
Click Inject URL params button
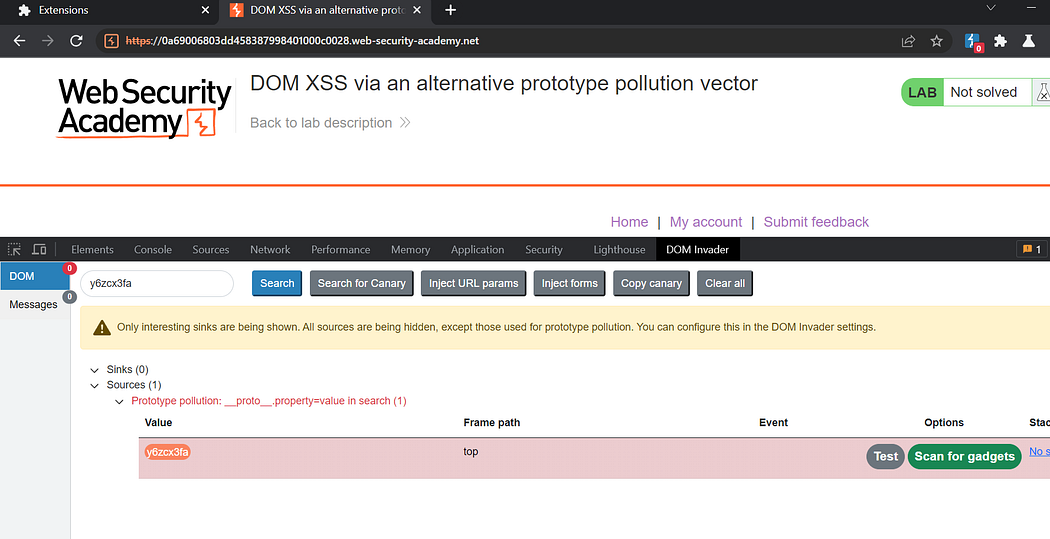pyautogui.click(x=473, y=283)
